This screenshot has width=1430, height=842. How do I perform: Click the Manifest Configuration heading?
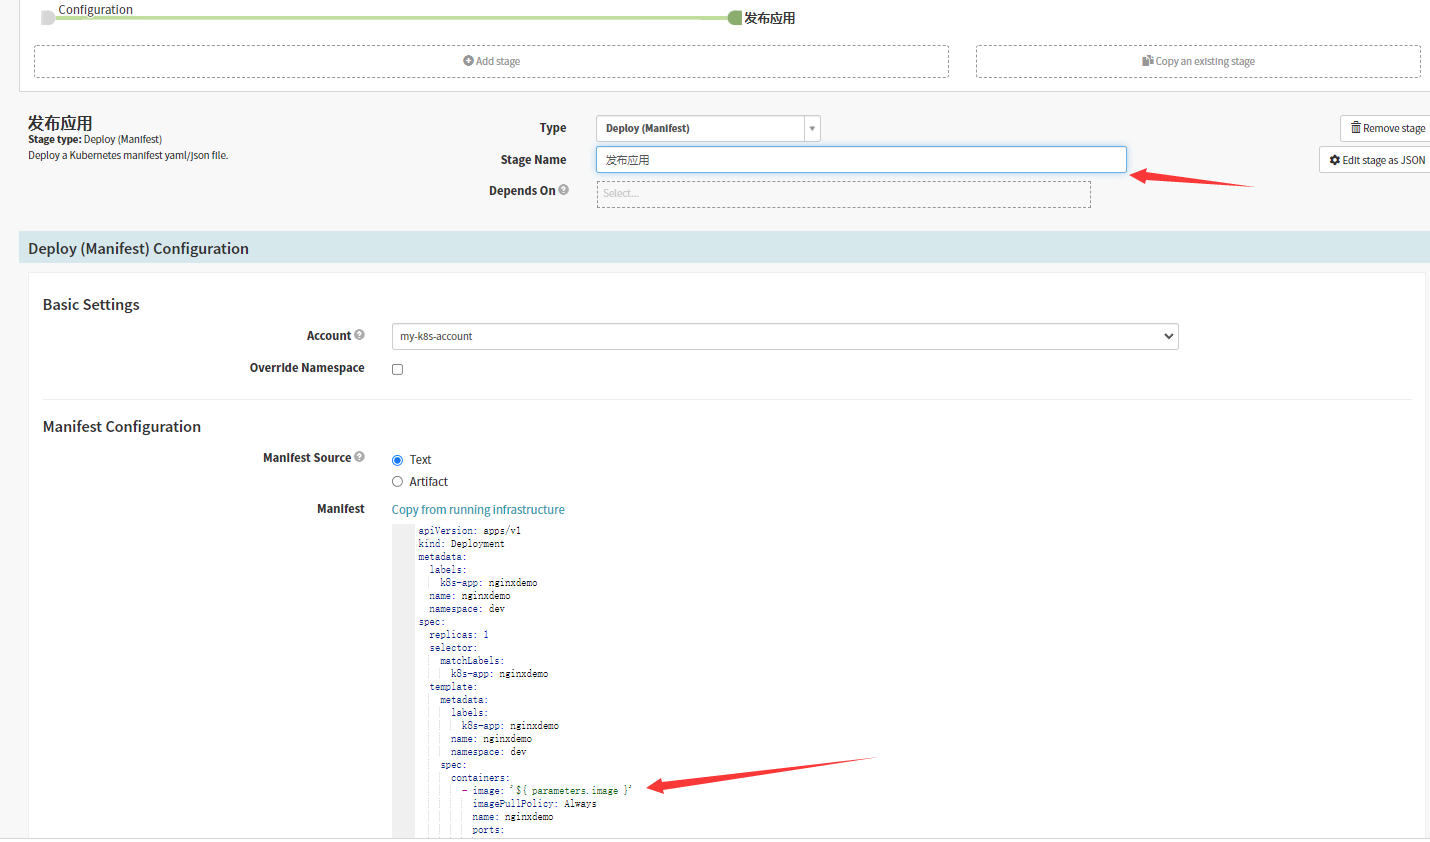pyautogui.click(x=122, y=426)
